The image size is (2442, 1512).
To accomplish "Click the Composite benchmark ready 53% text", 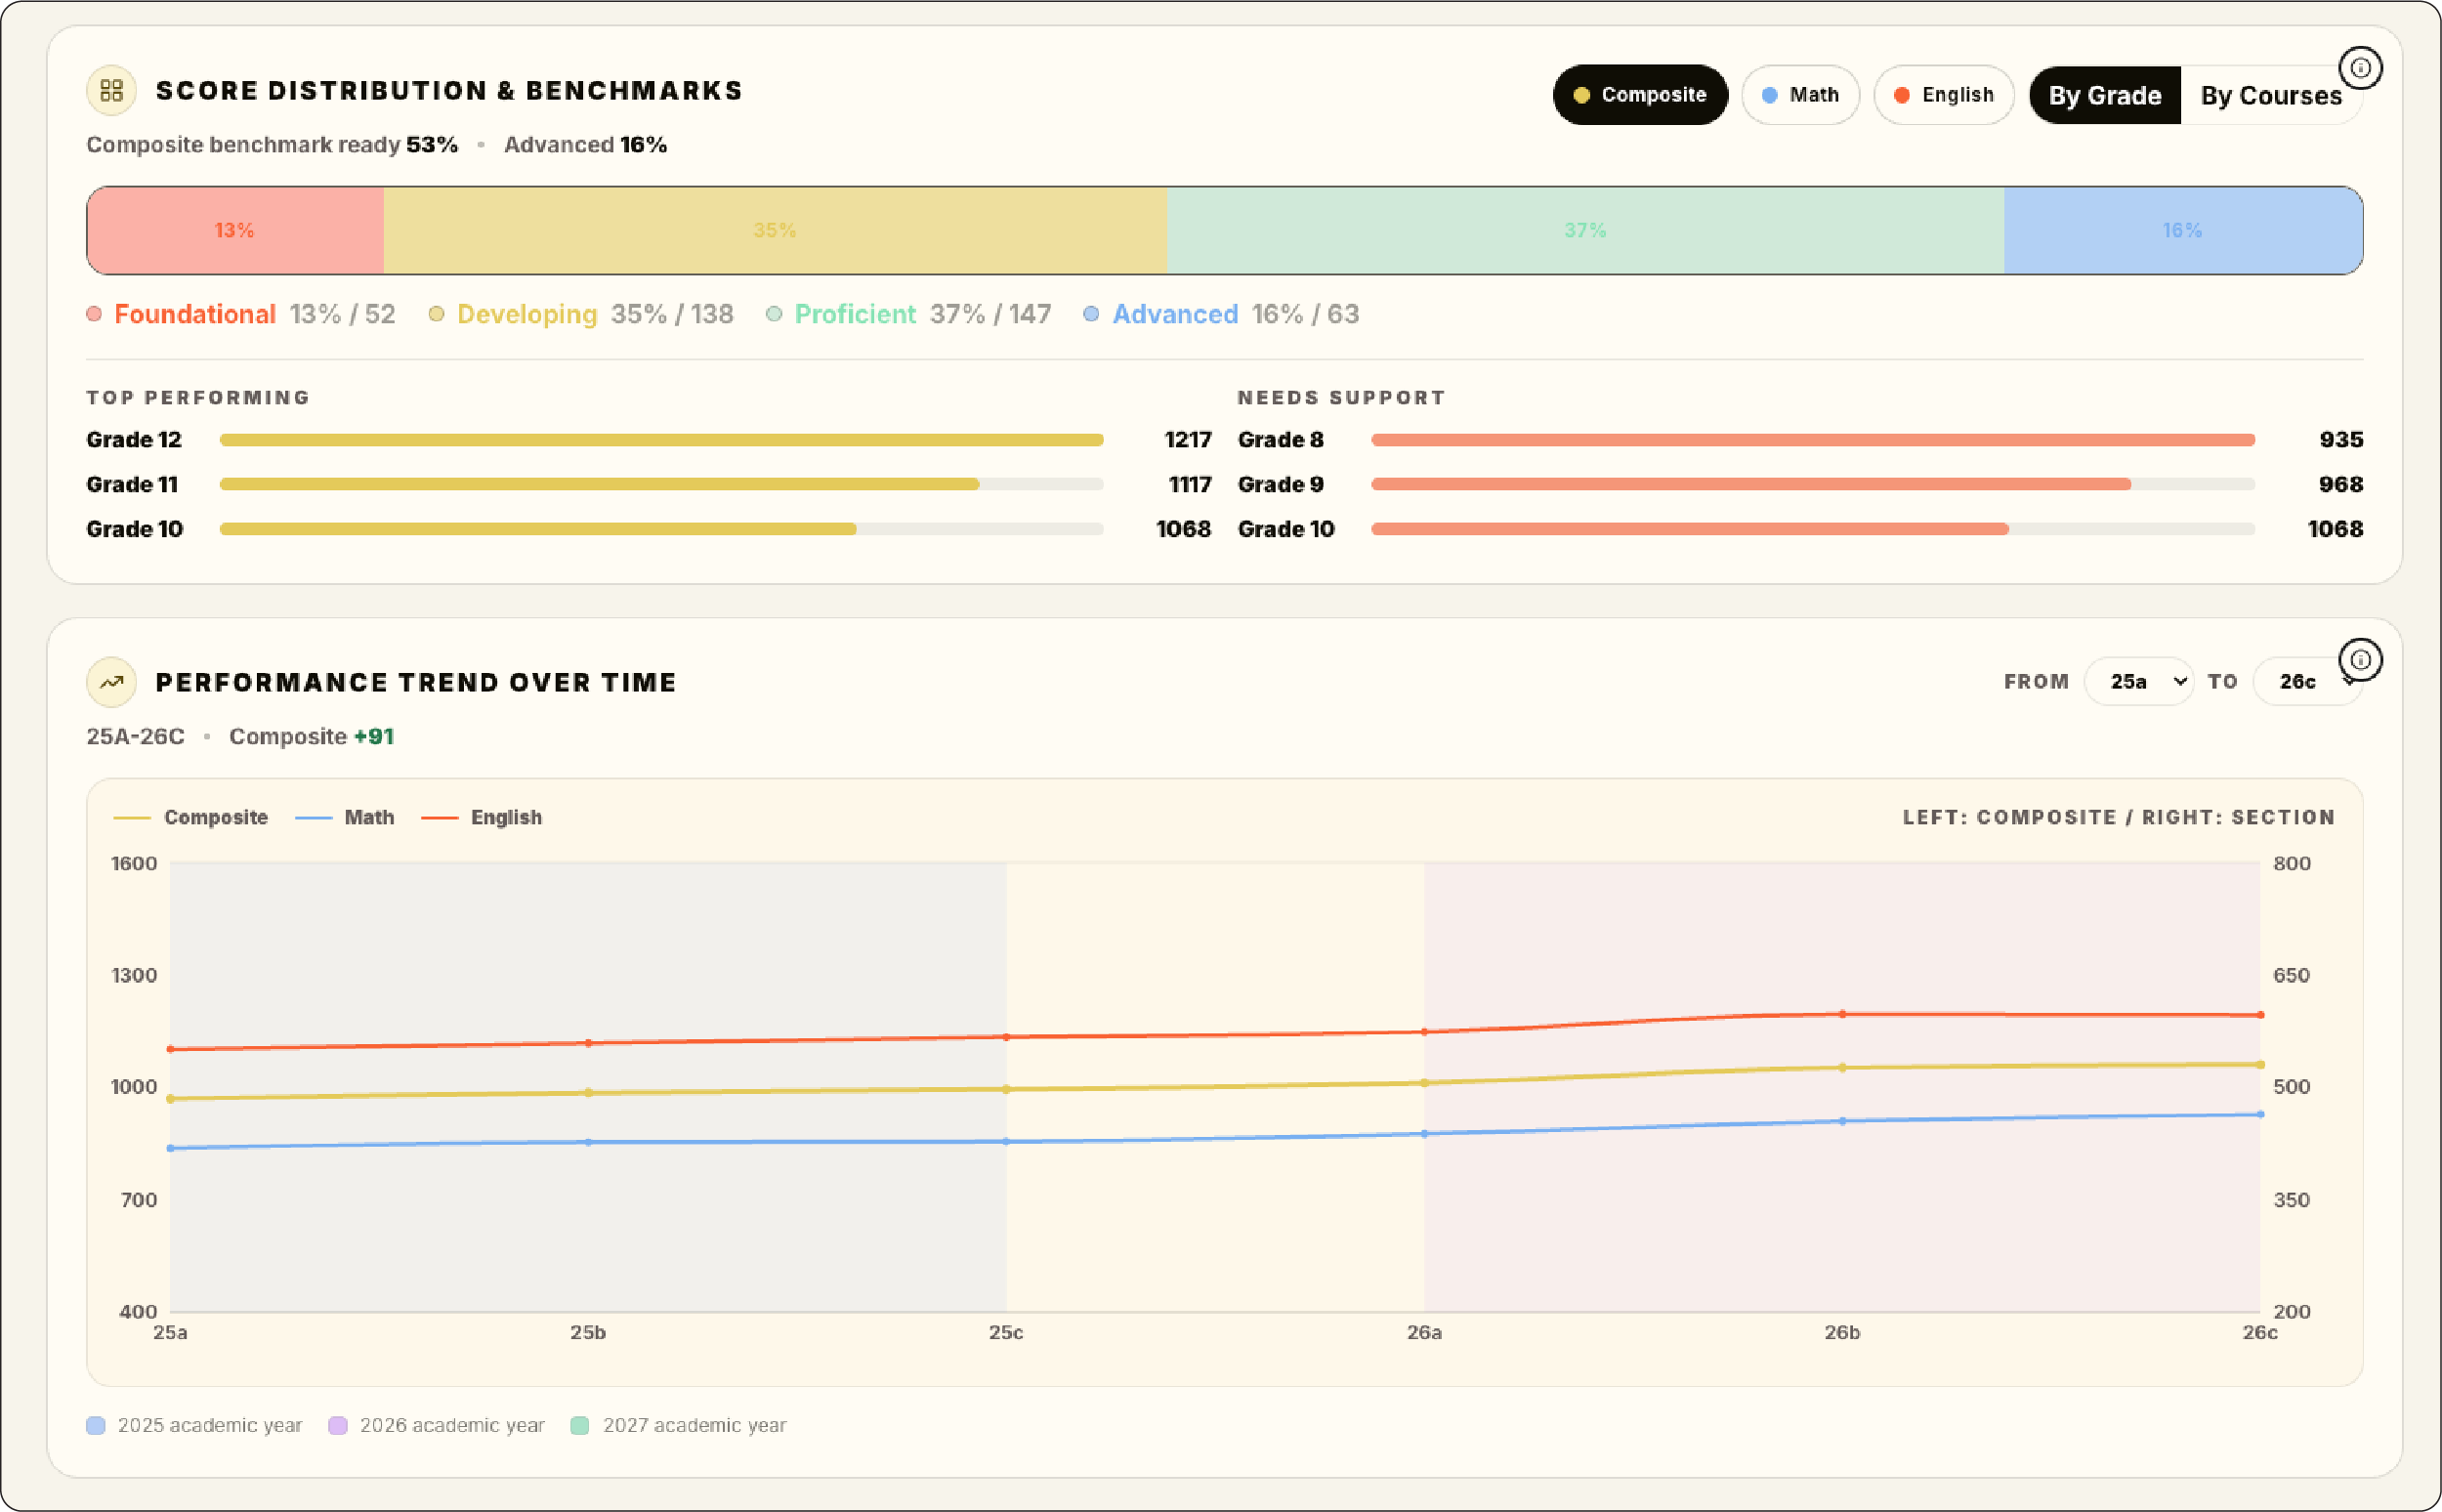I will click(272, 145).
